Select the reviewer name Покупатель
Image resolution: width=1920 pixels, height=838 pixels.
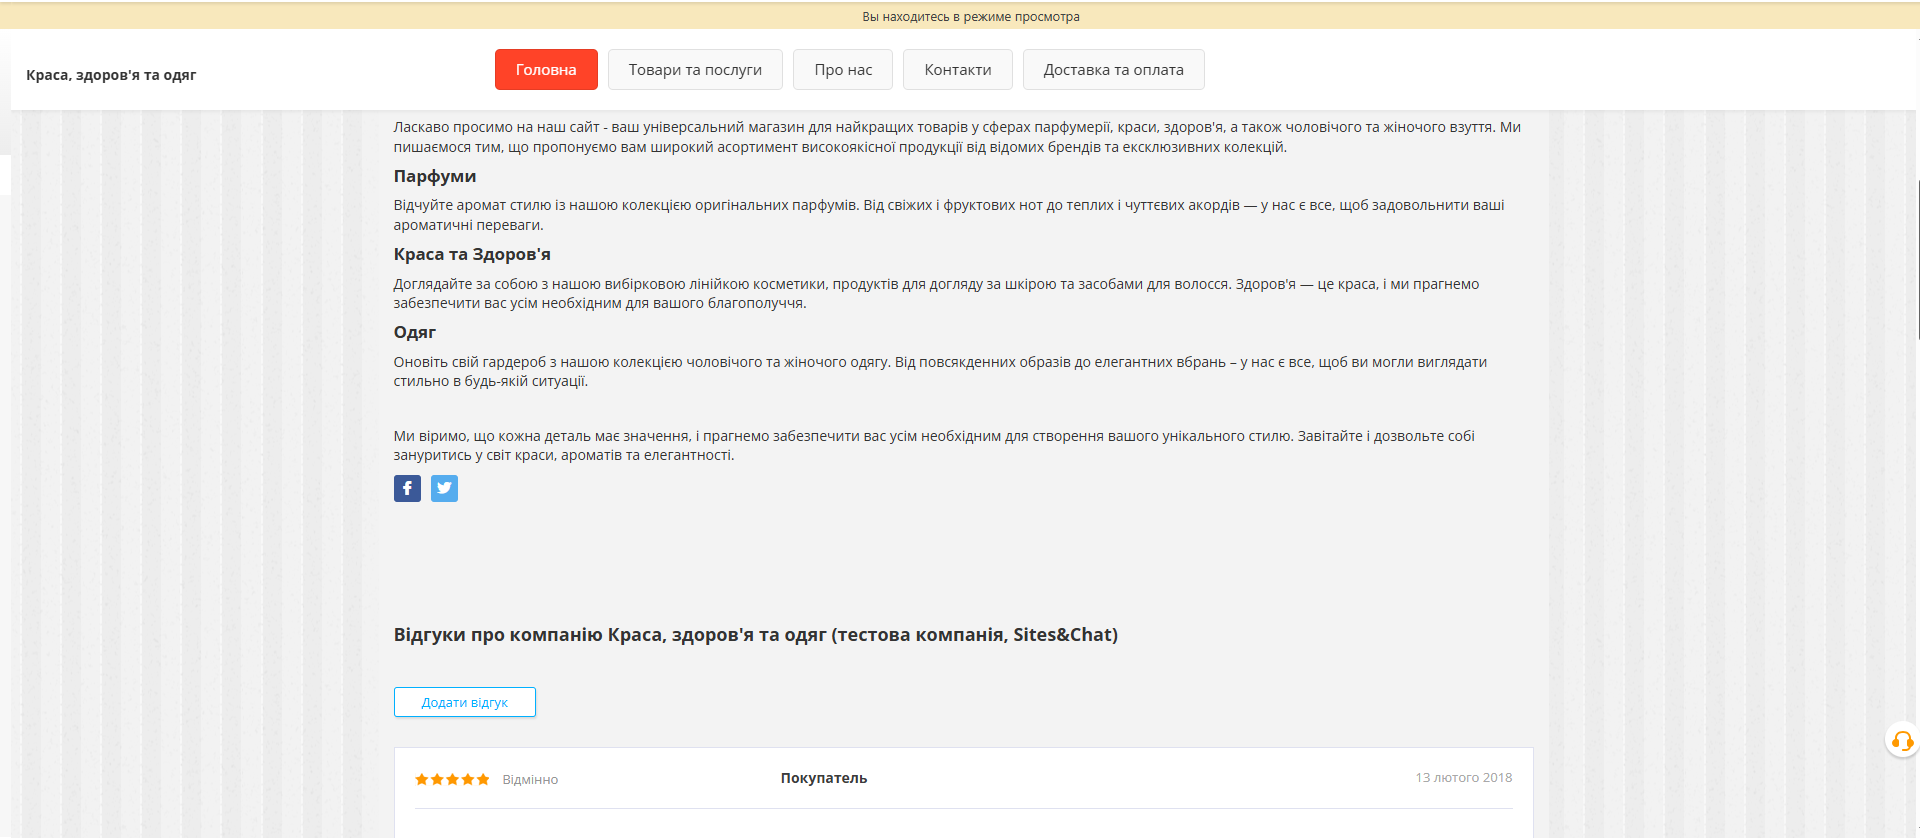[824, 778]
